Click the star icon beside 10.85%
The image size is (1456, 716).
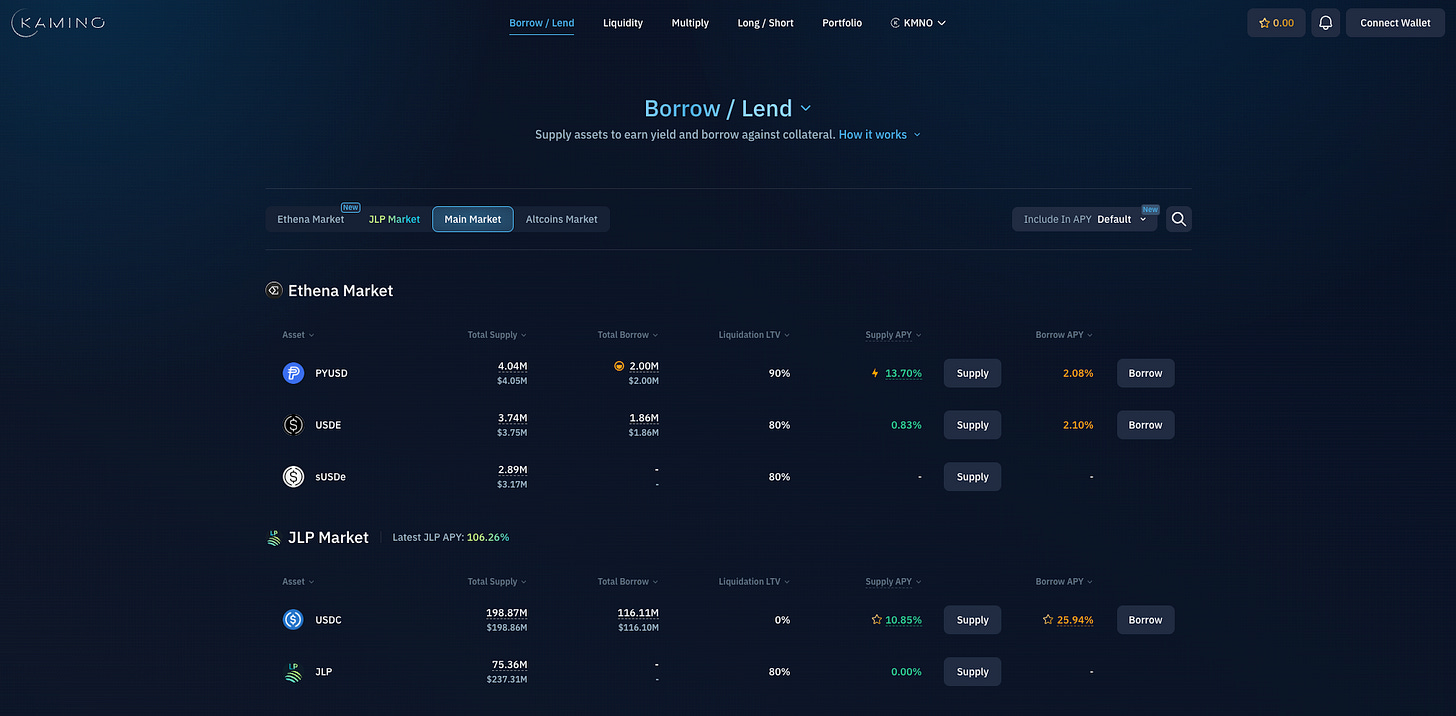tap(877, 620)
